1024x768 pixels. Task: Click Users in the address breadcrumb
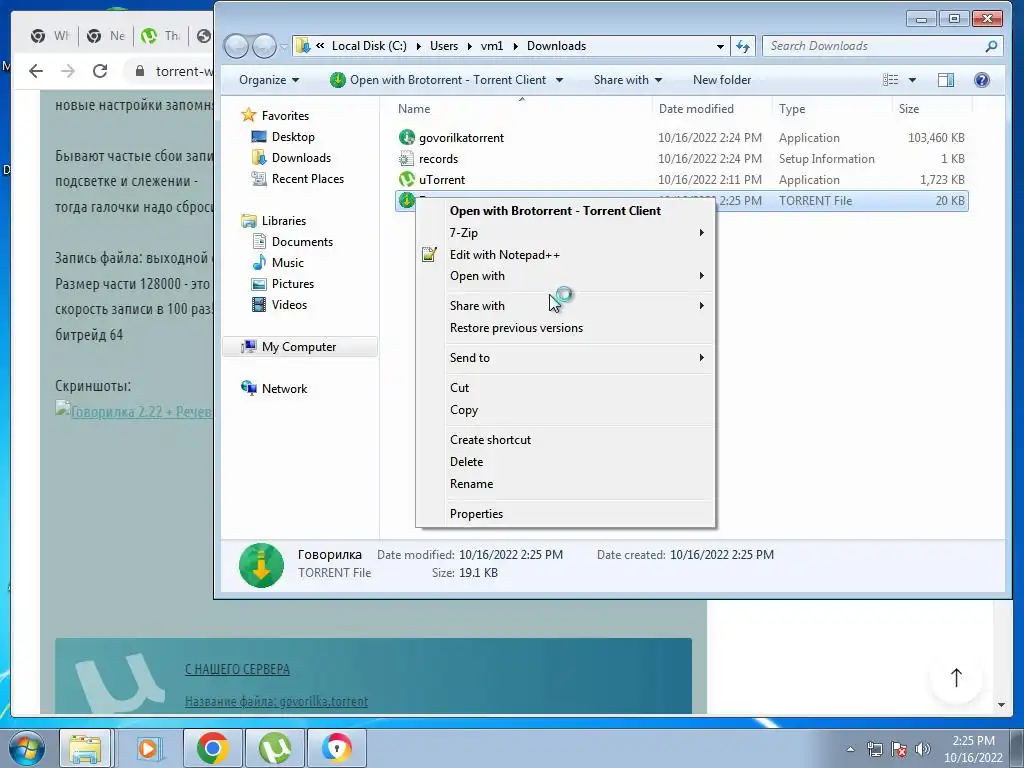443,46
